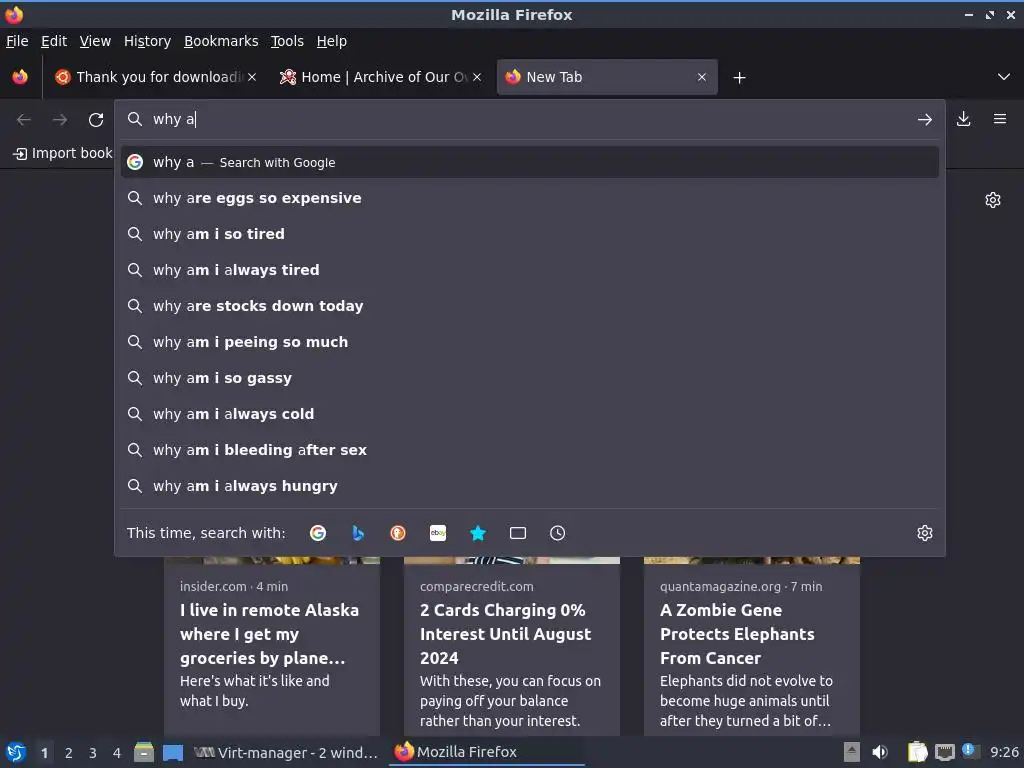Open the File menu
Screen dimensions: 1024x768
(x=17, y=41)
